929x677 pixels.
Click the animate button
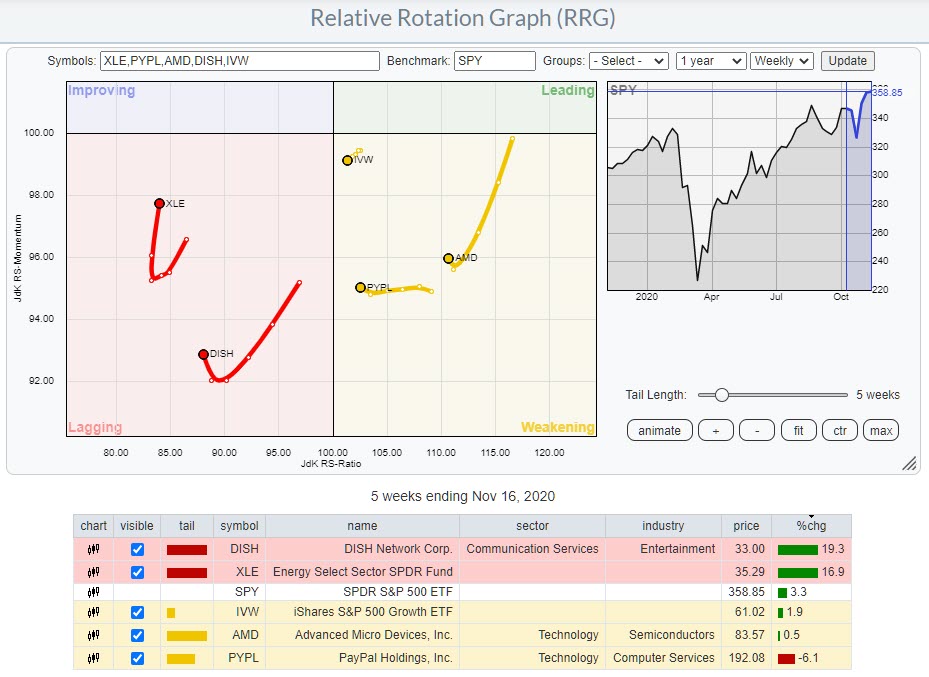[659, 431]
